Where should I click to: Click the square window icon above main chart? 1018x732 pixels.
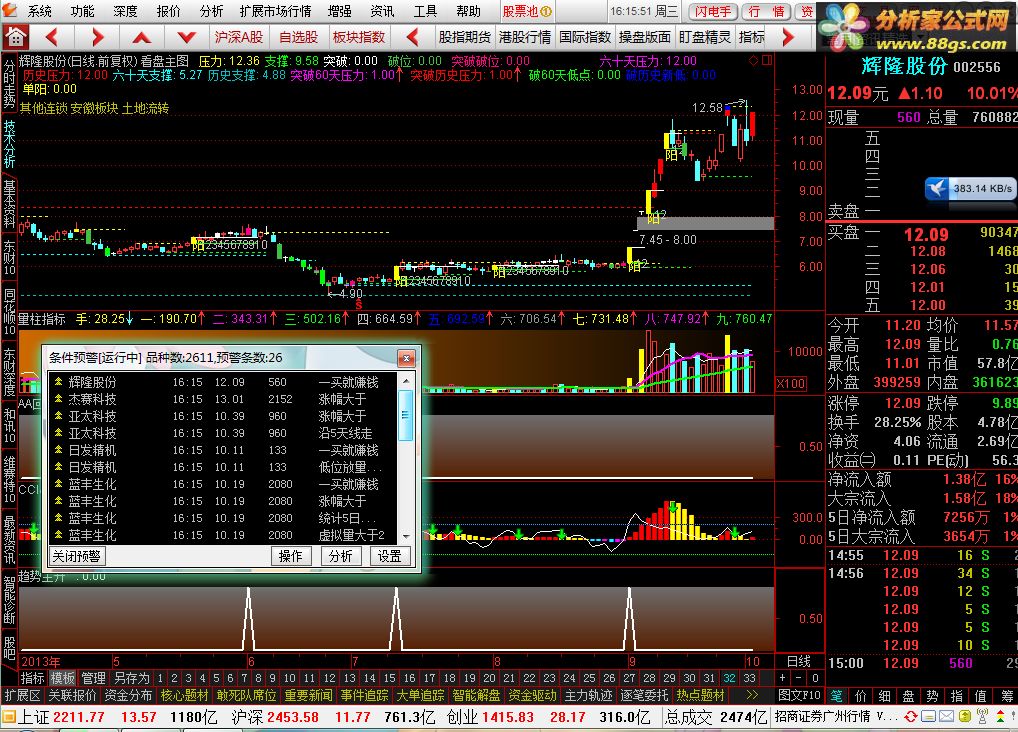tap(767, 60)
